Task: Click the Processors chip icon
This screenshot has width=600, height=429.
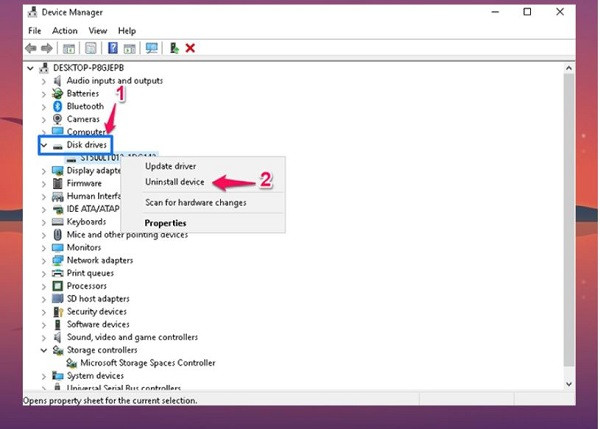Action: click(57, 286)
